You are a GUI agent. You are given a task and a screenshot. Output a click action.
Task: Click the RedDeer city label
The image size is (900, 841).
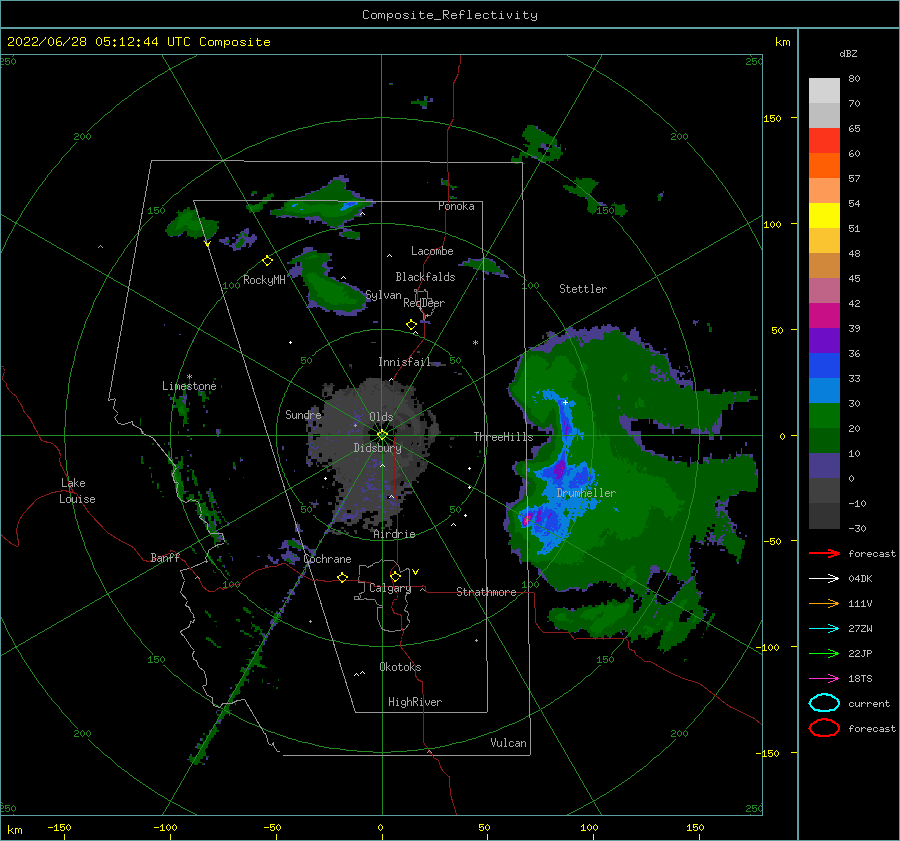[x=424, y=303]
